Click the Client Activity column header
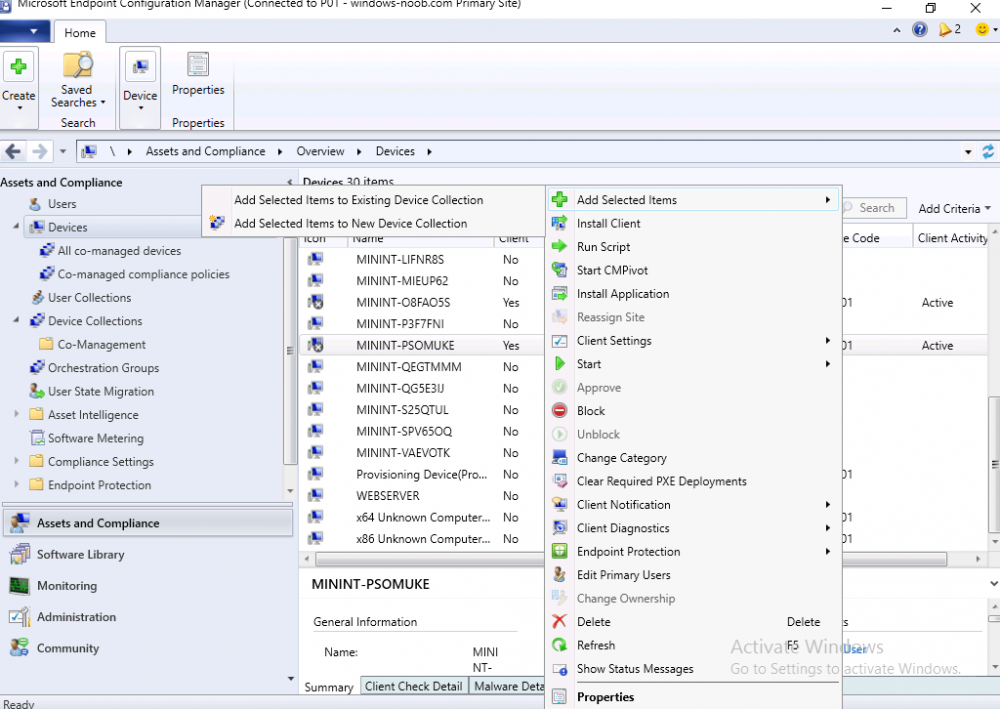Screen dimensions: 1000x709 952,238
